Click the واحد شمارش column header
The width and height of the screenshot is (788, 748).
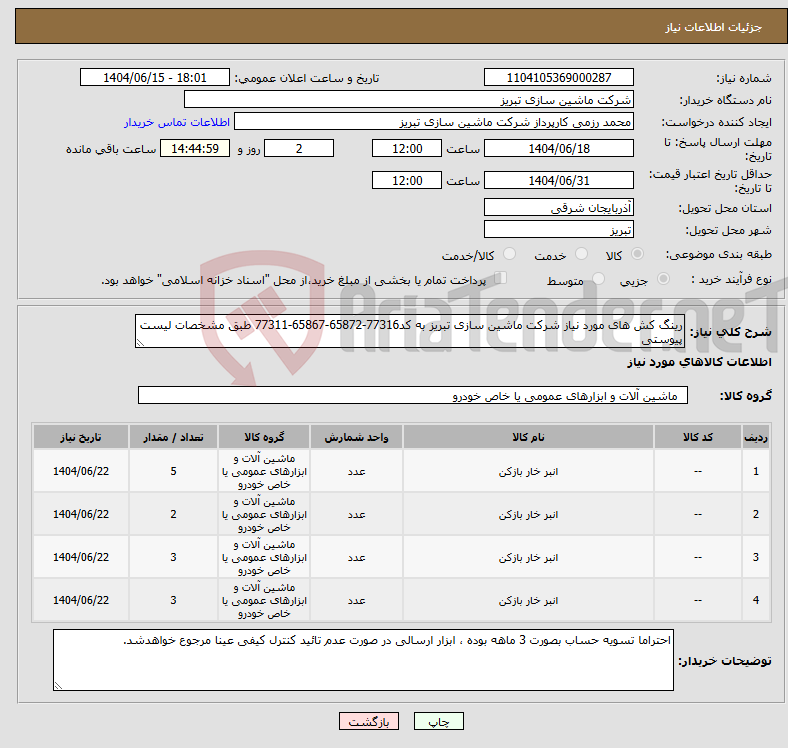click(356, 437)
